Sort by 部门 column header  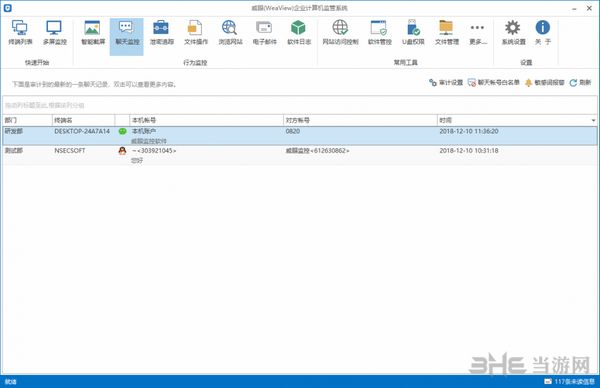pyautogui.click(x=27, y=120)
